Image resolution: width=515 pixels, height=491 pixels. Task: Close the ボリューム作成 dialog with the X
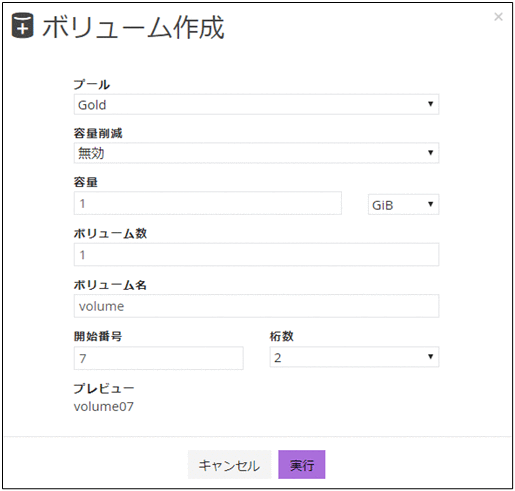pyautogui.click(x=498, y=17)
